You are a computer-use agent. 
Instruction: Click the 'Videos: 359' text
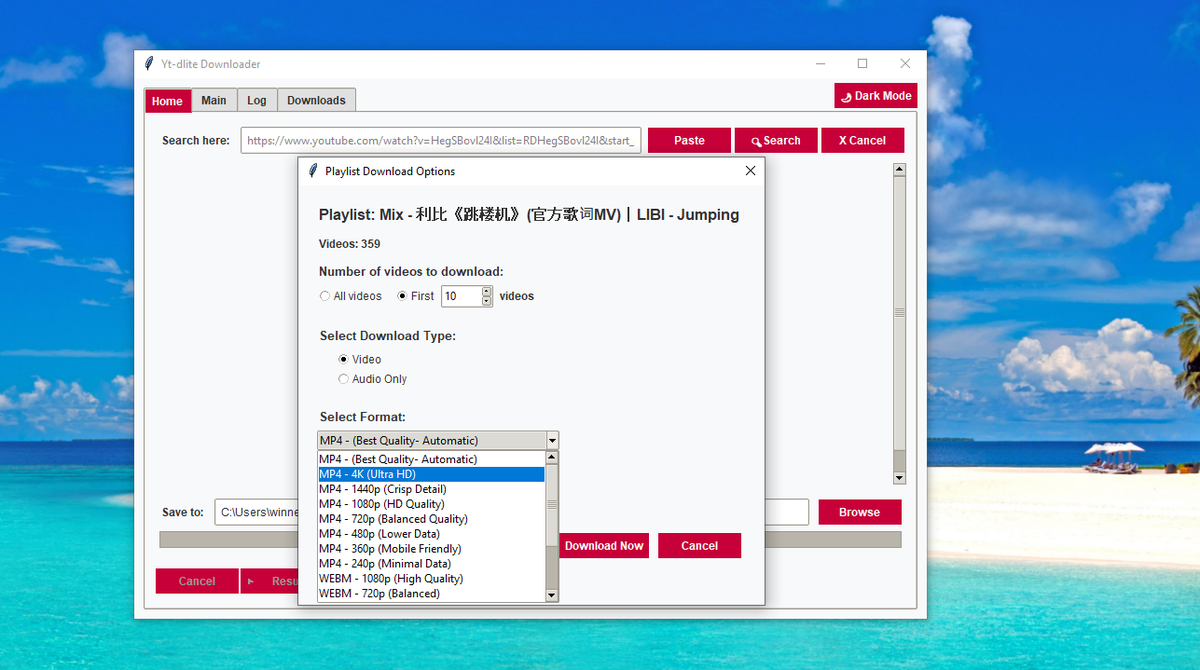(x=349, y=244)
